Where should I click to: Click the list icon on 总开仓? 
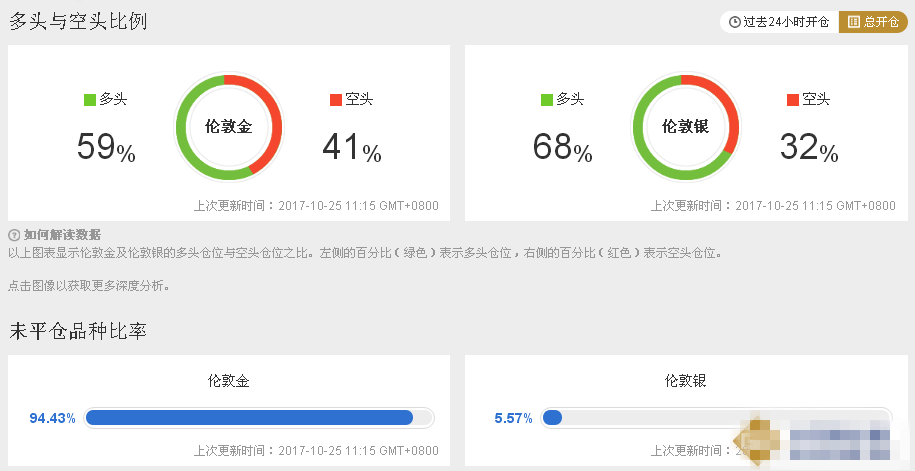(x=854, y=22)
